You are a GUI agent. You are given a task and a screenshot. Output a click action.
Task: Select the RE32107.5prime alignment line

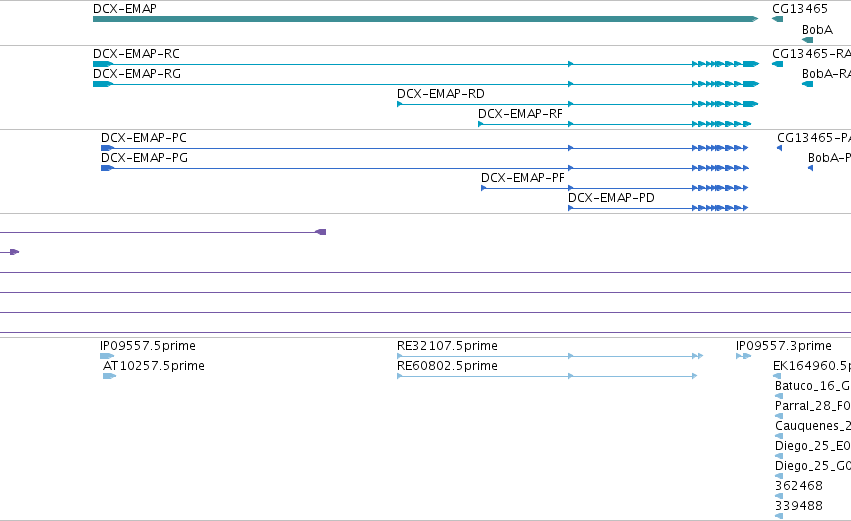[550, 356]
